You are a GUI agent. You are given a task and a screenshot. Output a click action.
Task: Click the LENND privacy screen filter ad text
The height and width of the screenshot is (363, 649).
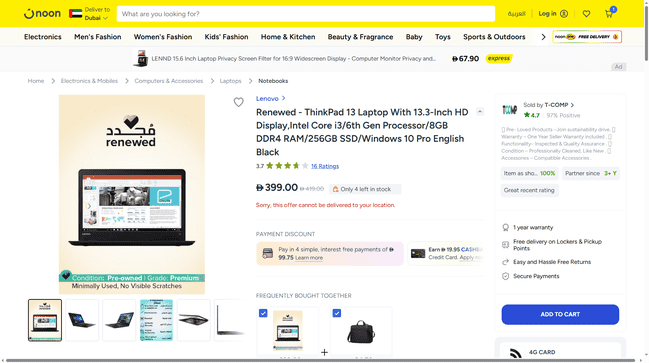click(x=293, y=59)
